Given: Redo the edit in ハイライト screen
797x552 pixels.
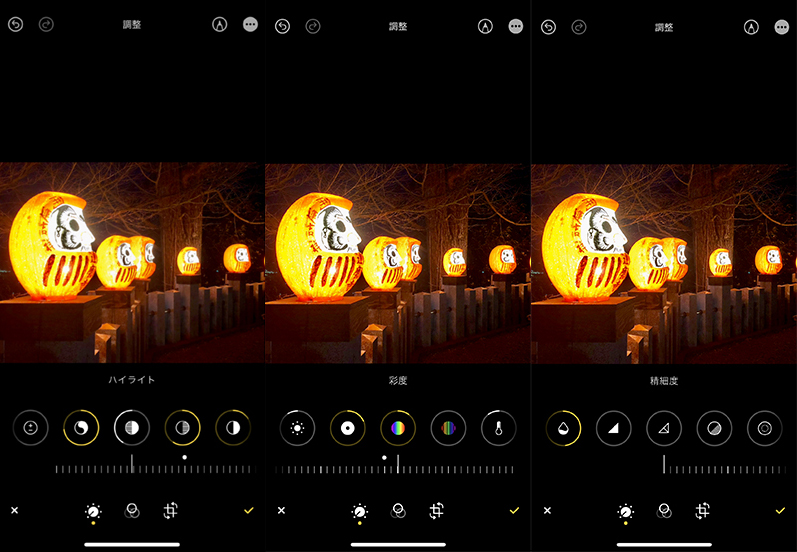Looking at the screenshot, I should 46,24.
